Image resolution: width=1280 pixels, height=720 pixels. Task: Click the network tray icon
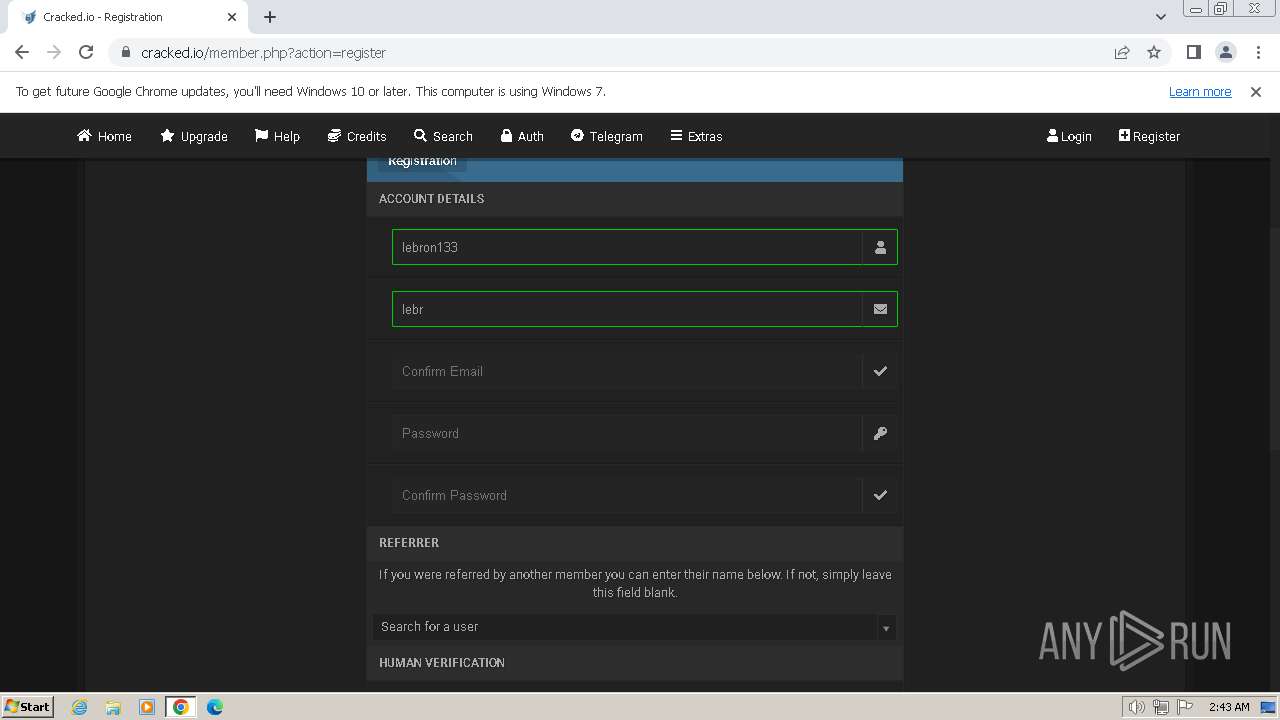pos(1161,707)
